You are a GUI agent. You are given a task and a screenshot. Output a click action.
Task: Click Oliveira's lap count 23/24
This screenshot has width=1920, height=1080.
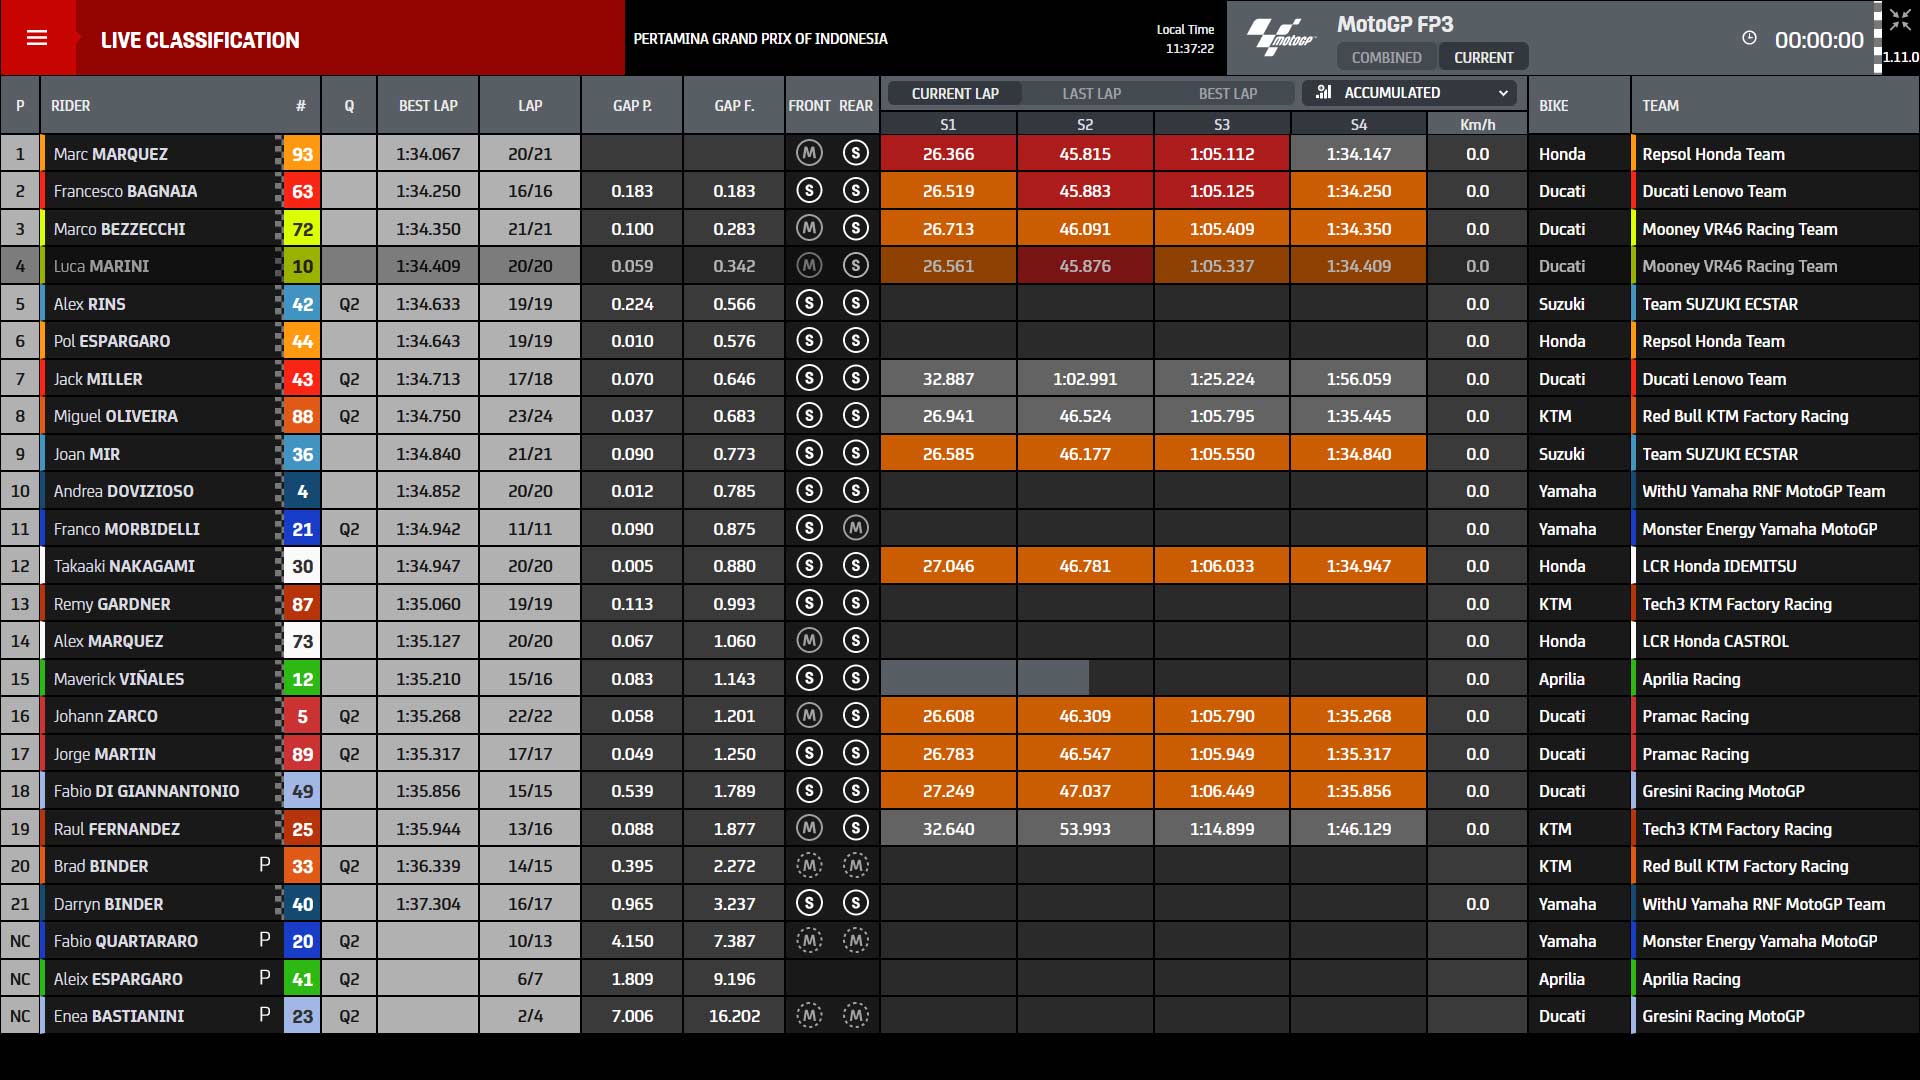pyautogui.click(x=530, y=416)
